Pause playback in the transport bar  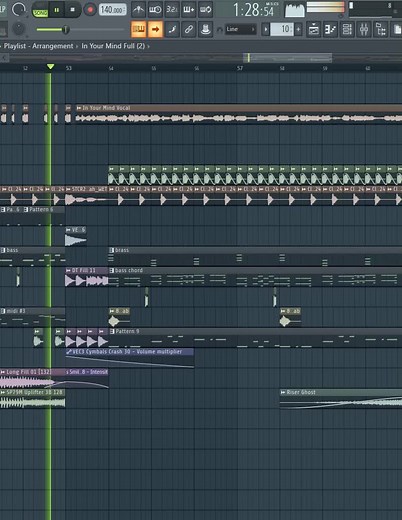pyautogui.click(x=57, y=10)
